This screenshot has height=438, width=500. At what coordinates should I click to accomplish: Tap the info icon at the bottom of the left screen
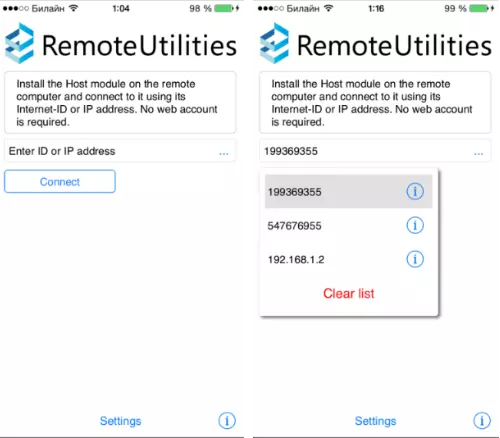(227, 421)
